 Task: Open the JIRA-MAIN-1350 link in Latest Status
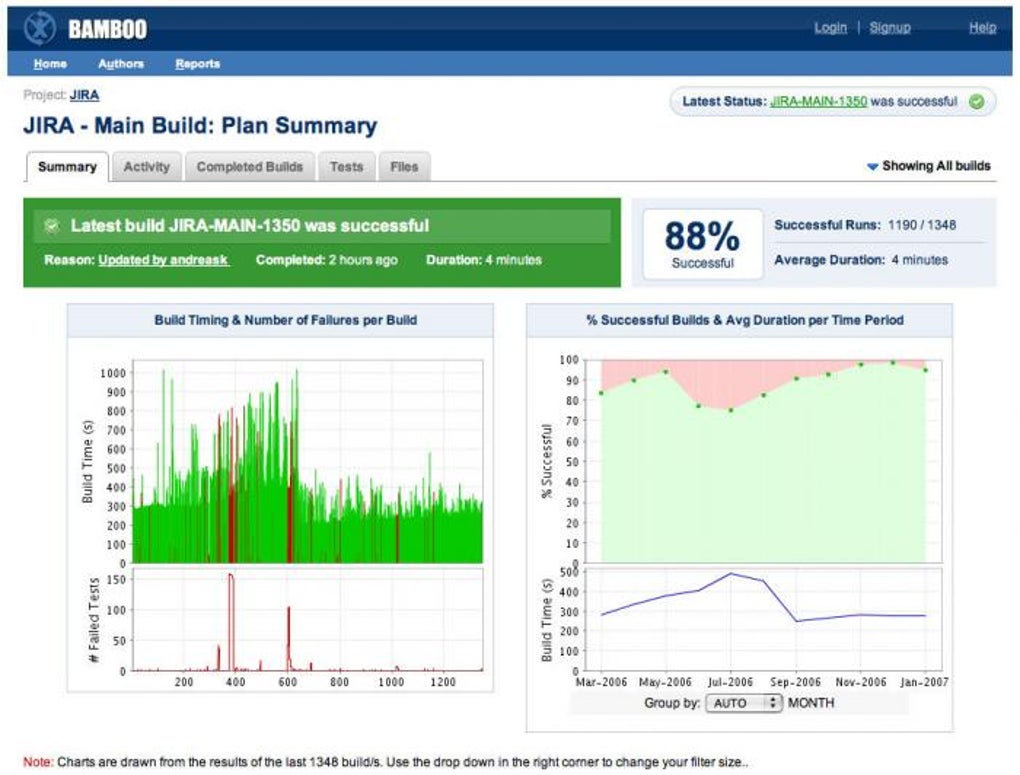(x=818, y=102)
